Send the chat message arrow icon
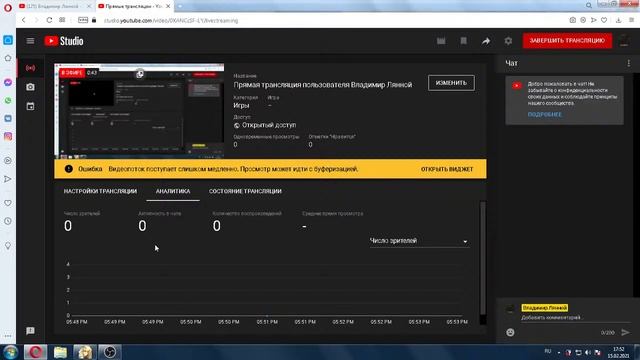 [625, 332]
